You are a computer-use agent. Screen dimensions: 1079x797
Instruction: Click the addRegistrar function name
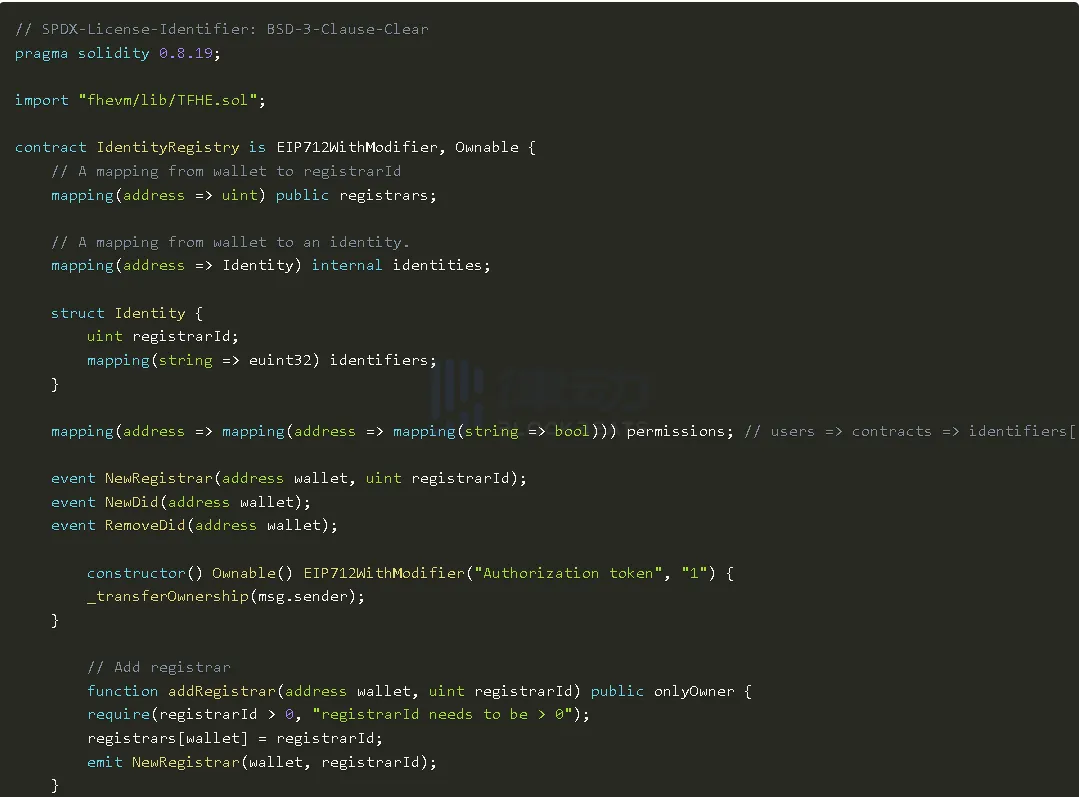click(221, 691)
